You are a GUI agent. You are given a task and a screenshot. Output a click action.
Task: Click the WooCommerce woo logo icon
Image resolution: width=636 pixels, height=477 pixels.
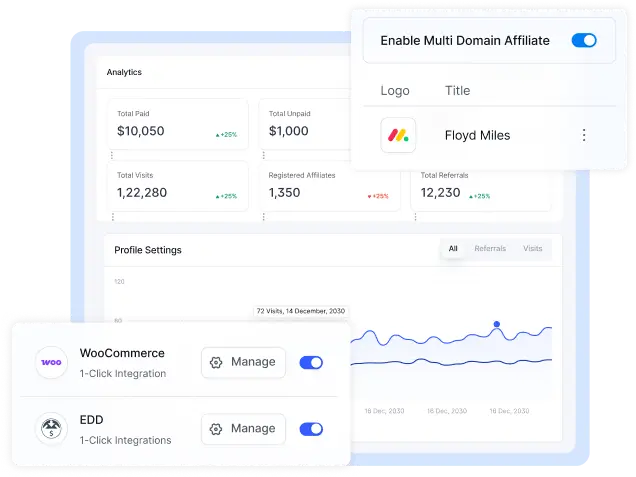coord(51,362)
